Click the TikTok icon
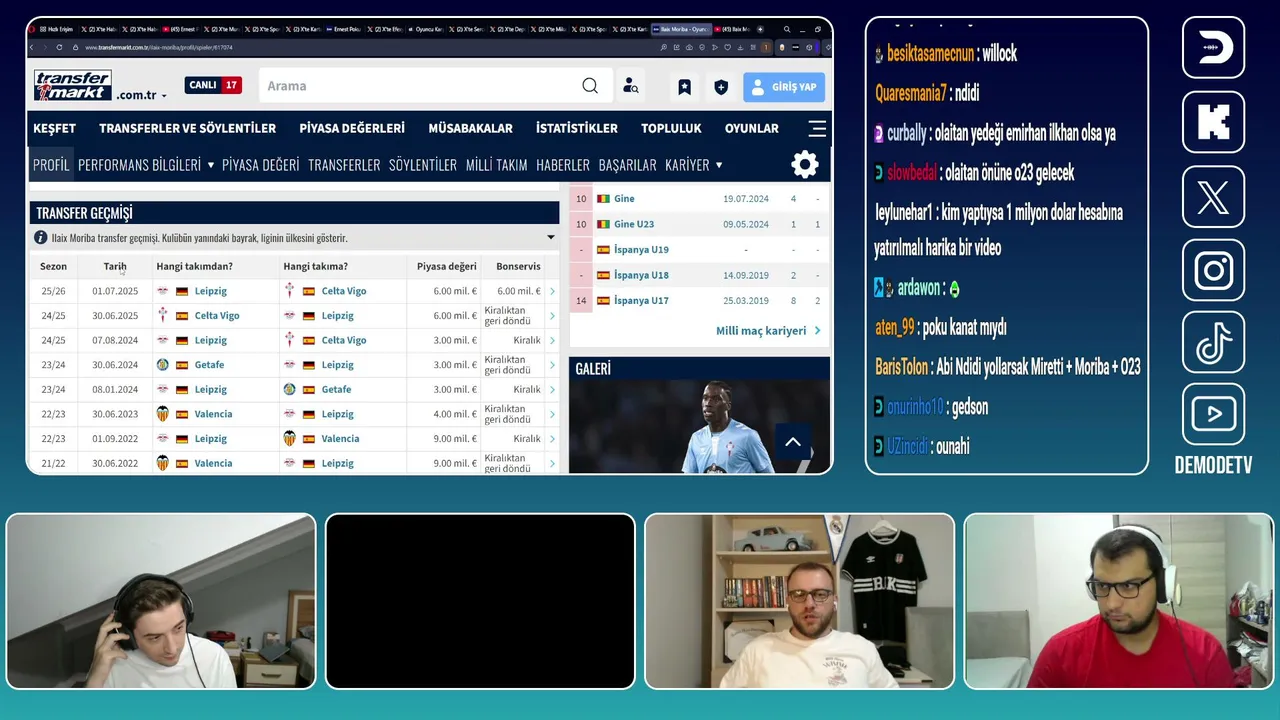 [x=1213, y=343]
